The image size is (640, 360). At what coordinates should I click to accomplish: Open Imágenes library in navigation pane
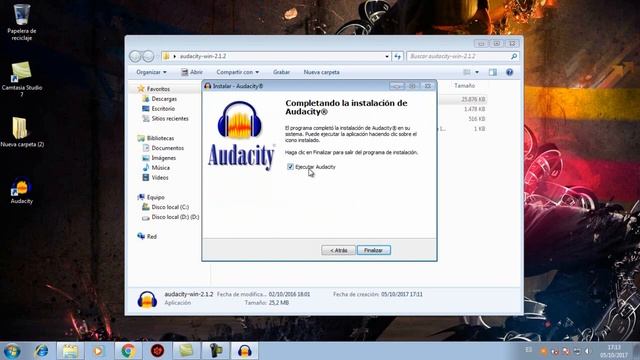point(163,158)
